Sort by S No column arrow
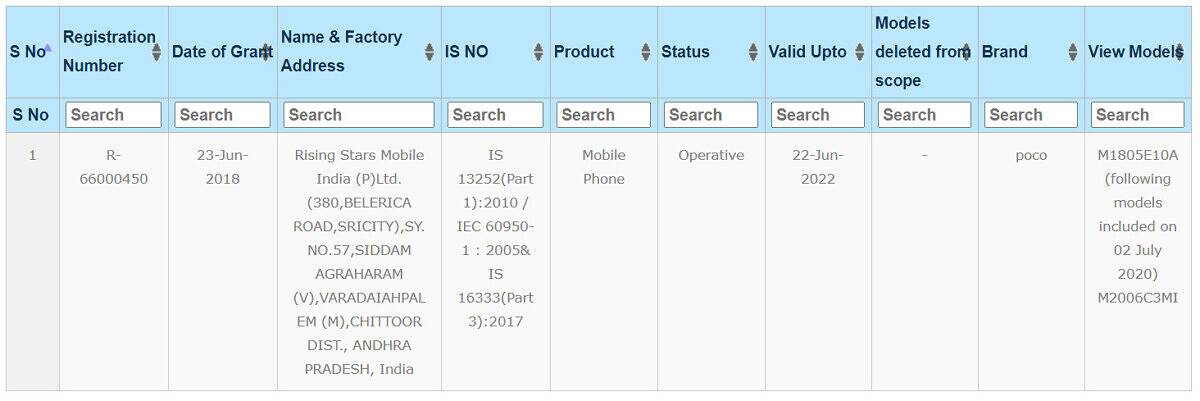This screenshot has width=1200, height=401. point(48,46)
